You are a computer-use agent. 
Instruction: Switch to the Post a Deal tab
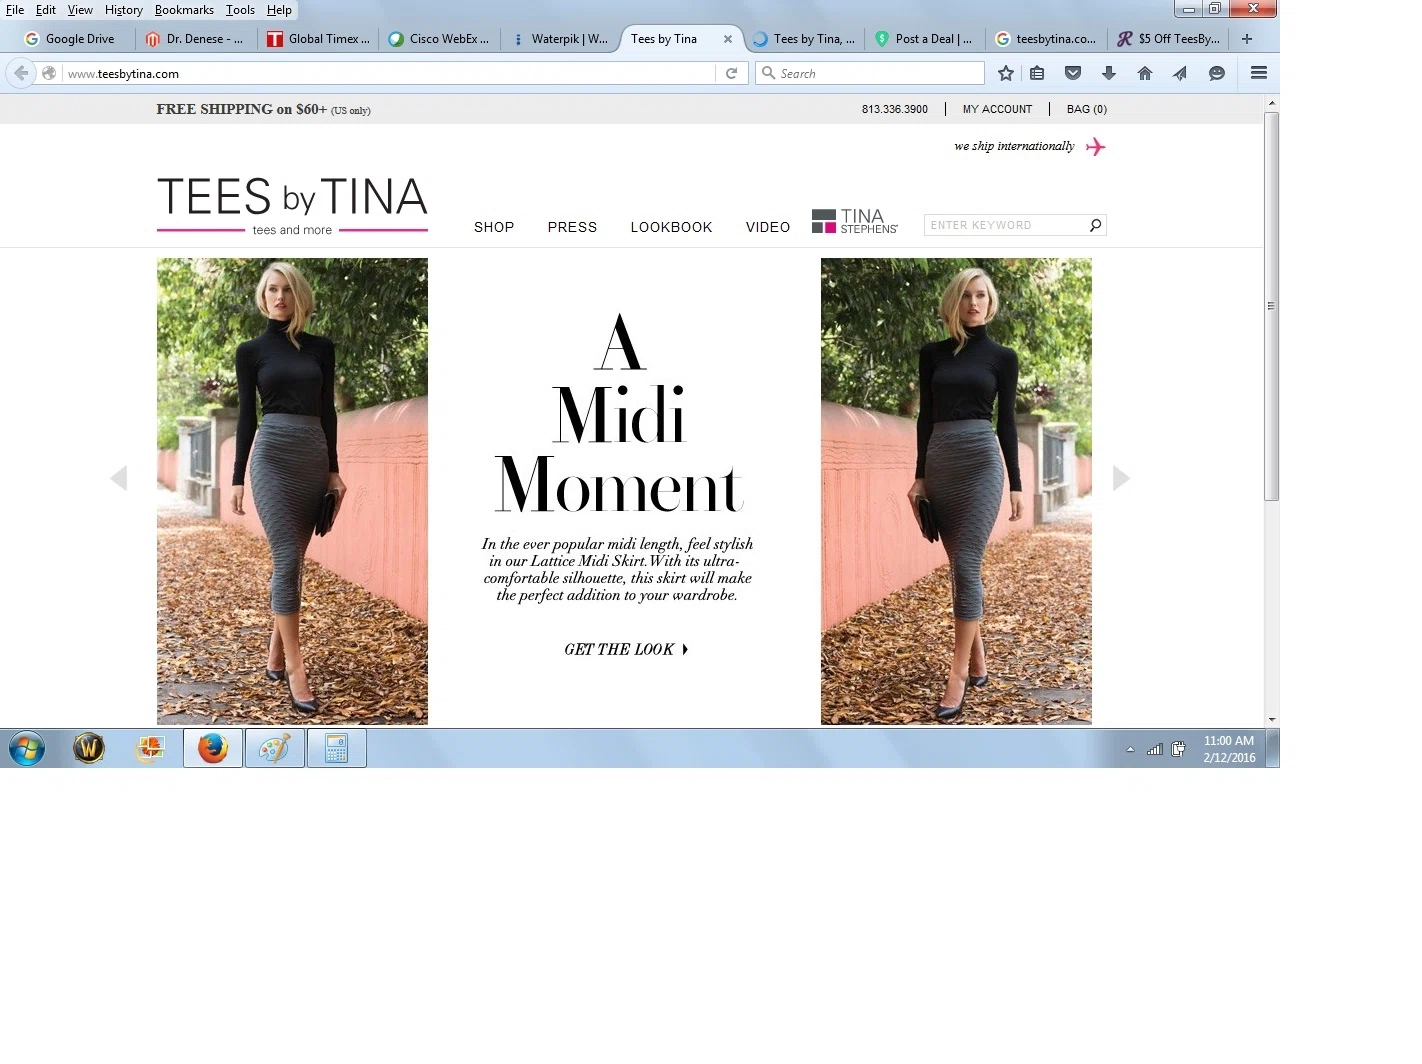click(924, 39)
